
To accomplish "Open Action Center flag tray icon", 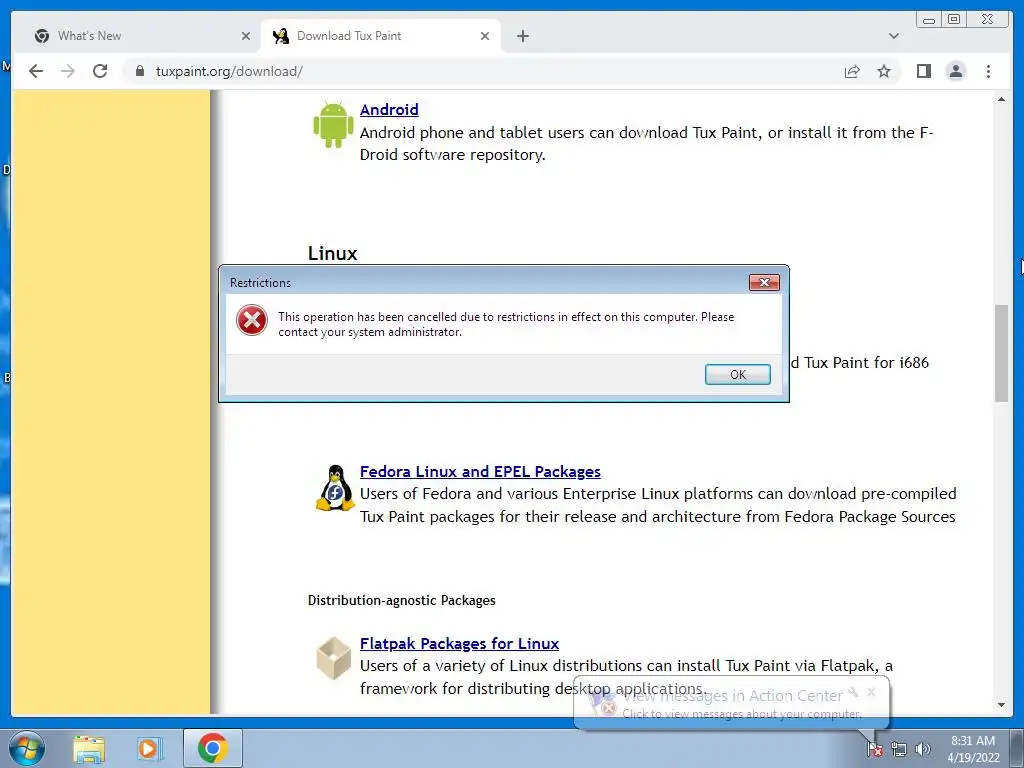I will coord(875,749).
